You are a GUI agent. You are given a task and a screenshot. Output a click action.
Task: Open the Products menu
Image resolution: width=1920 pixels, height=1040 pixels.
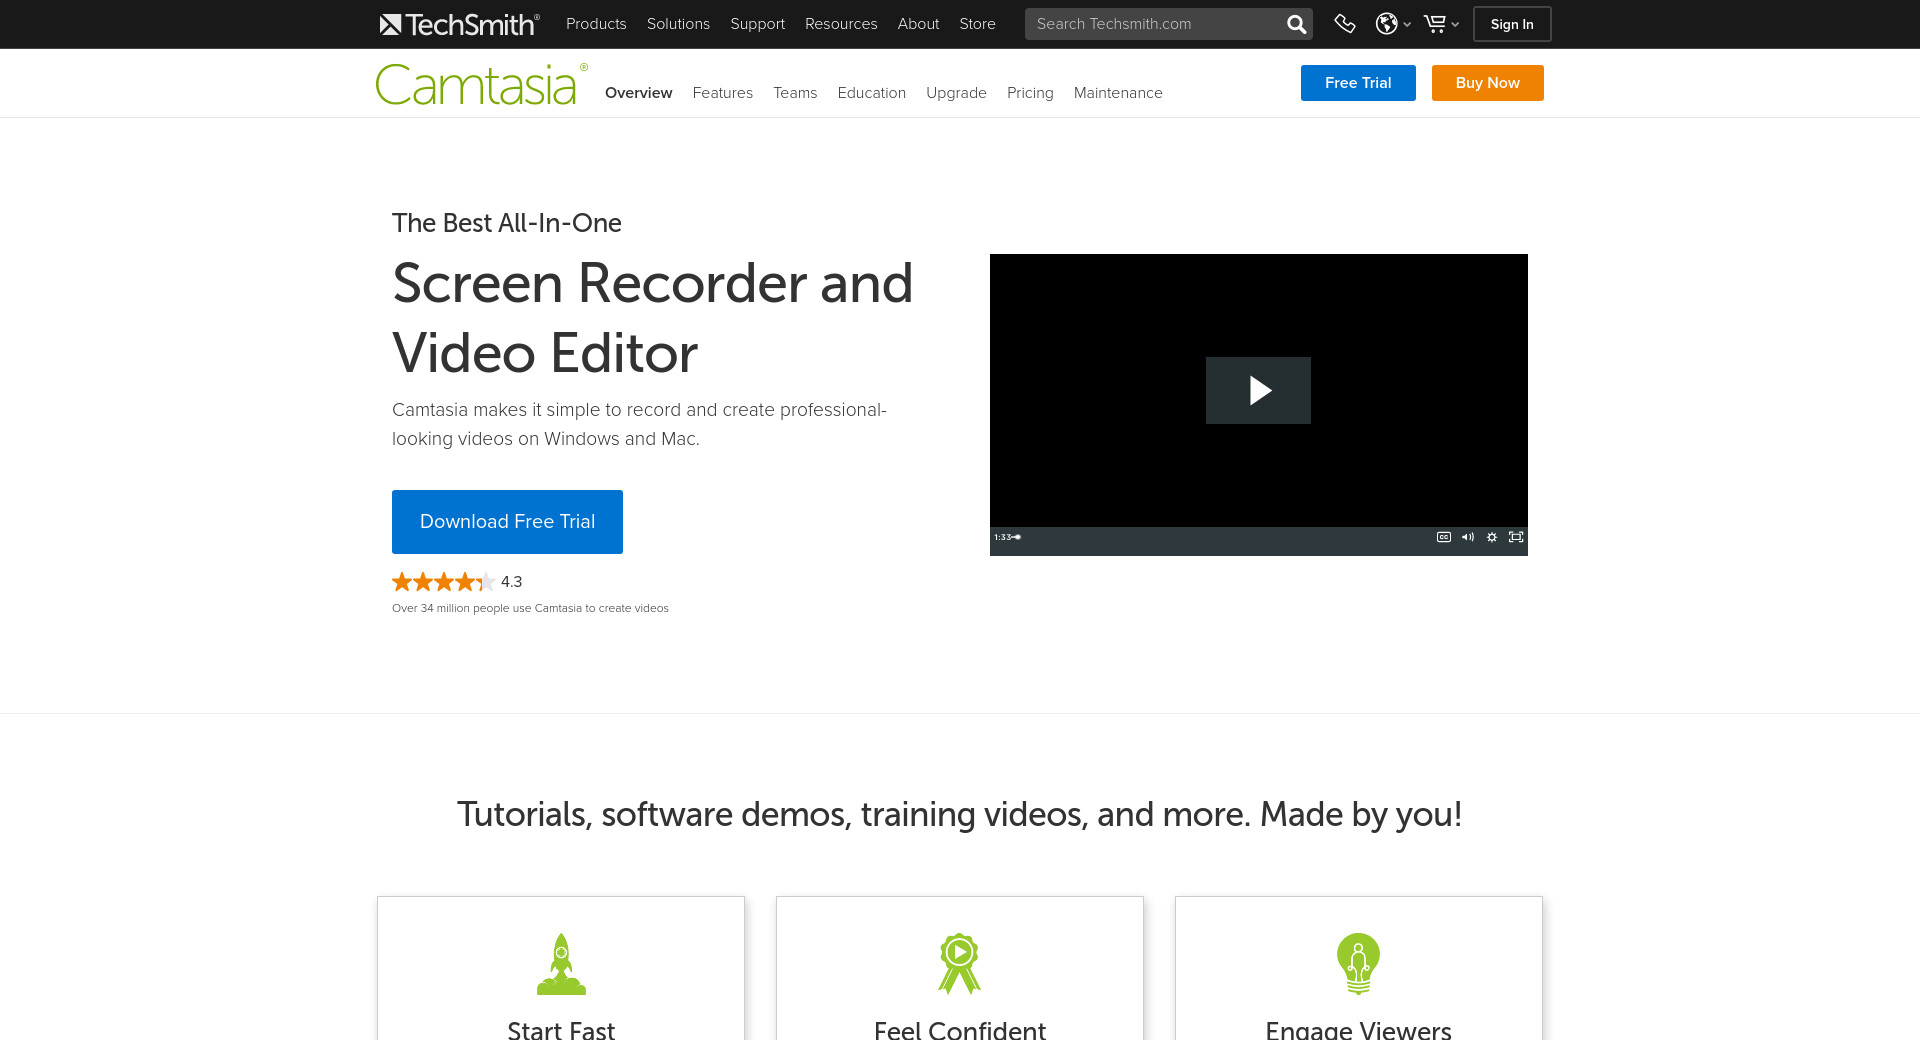tap(596, 24)
